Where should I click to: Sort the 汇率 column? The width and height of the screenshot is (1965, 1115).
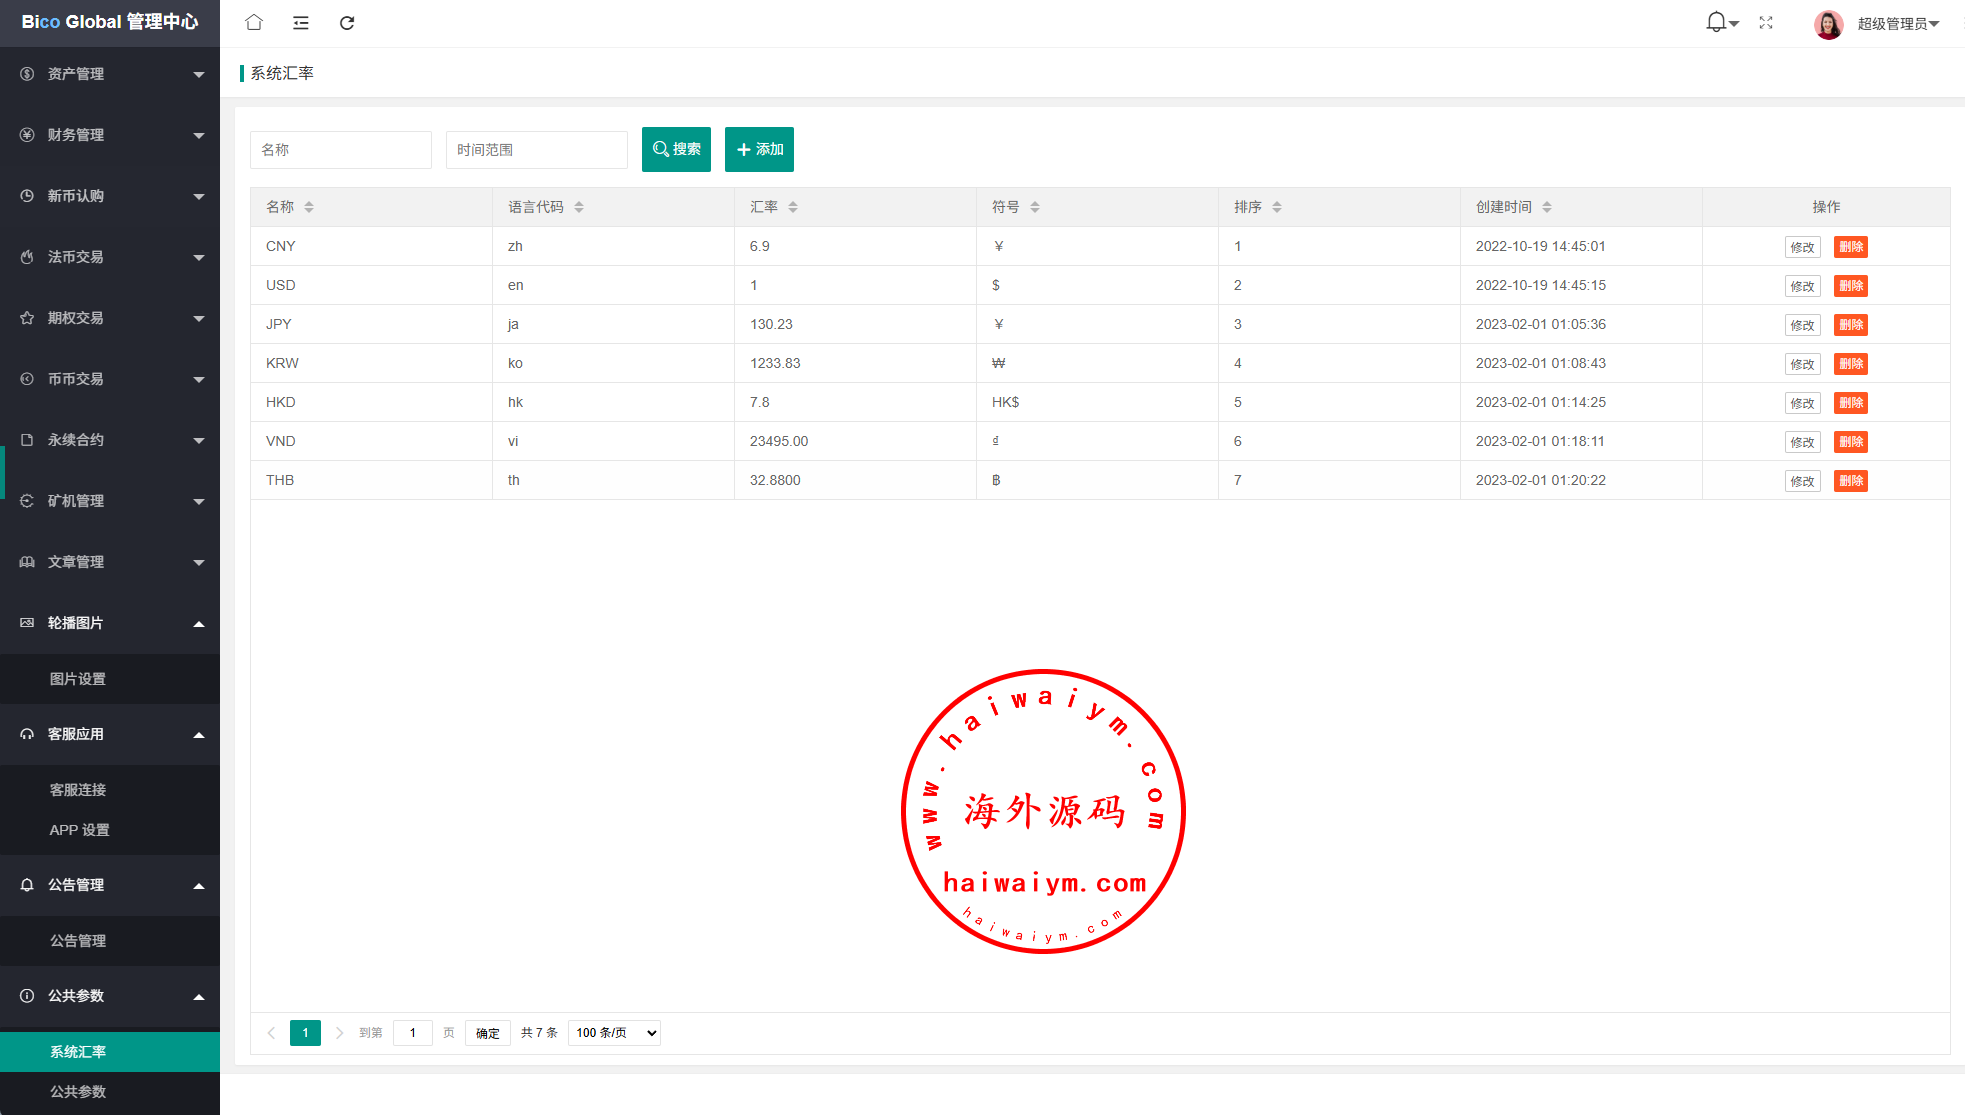point(793,207)
